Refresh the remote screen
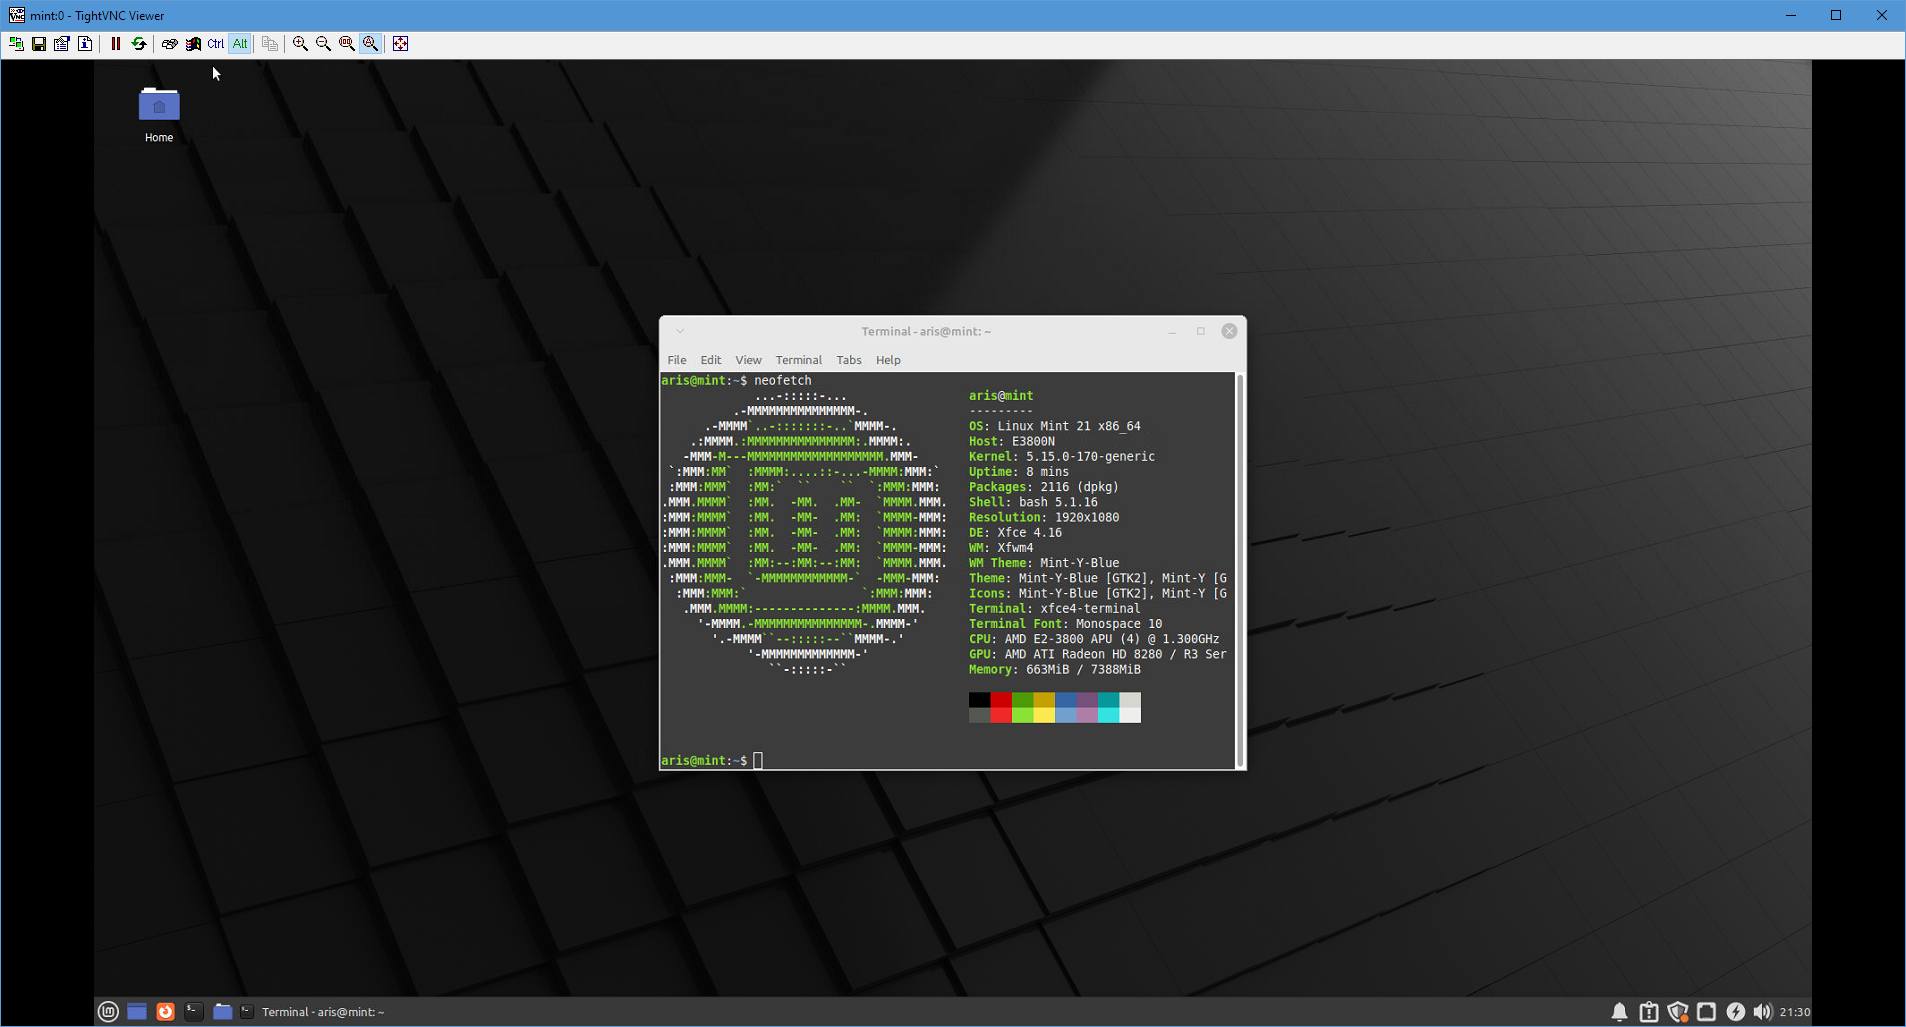This screenshot has width=1906, height=1027. (x=139, y=44)
